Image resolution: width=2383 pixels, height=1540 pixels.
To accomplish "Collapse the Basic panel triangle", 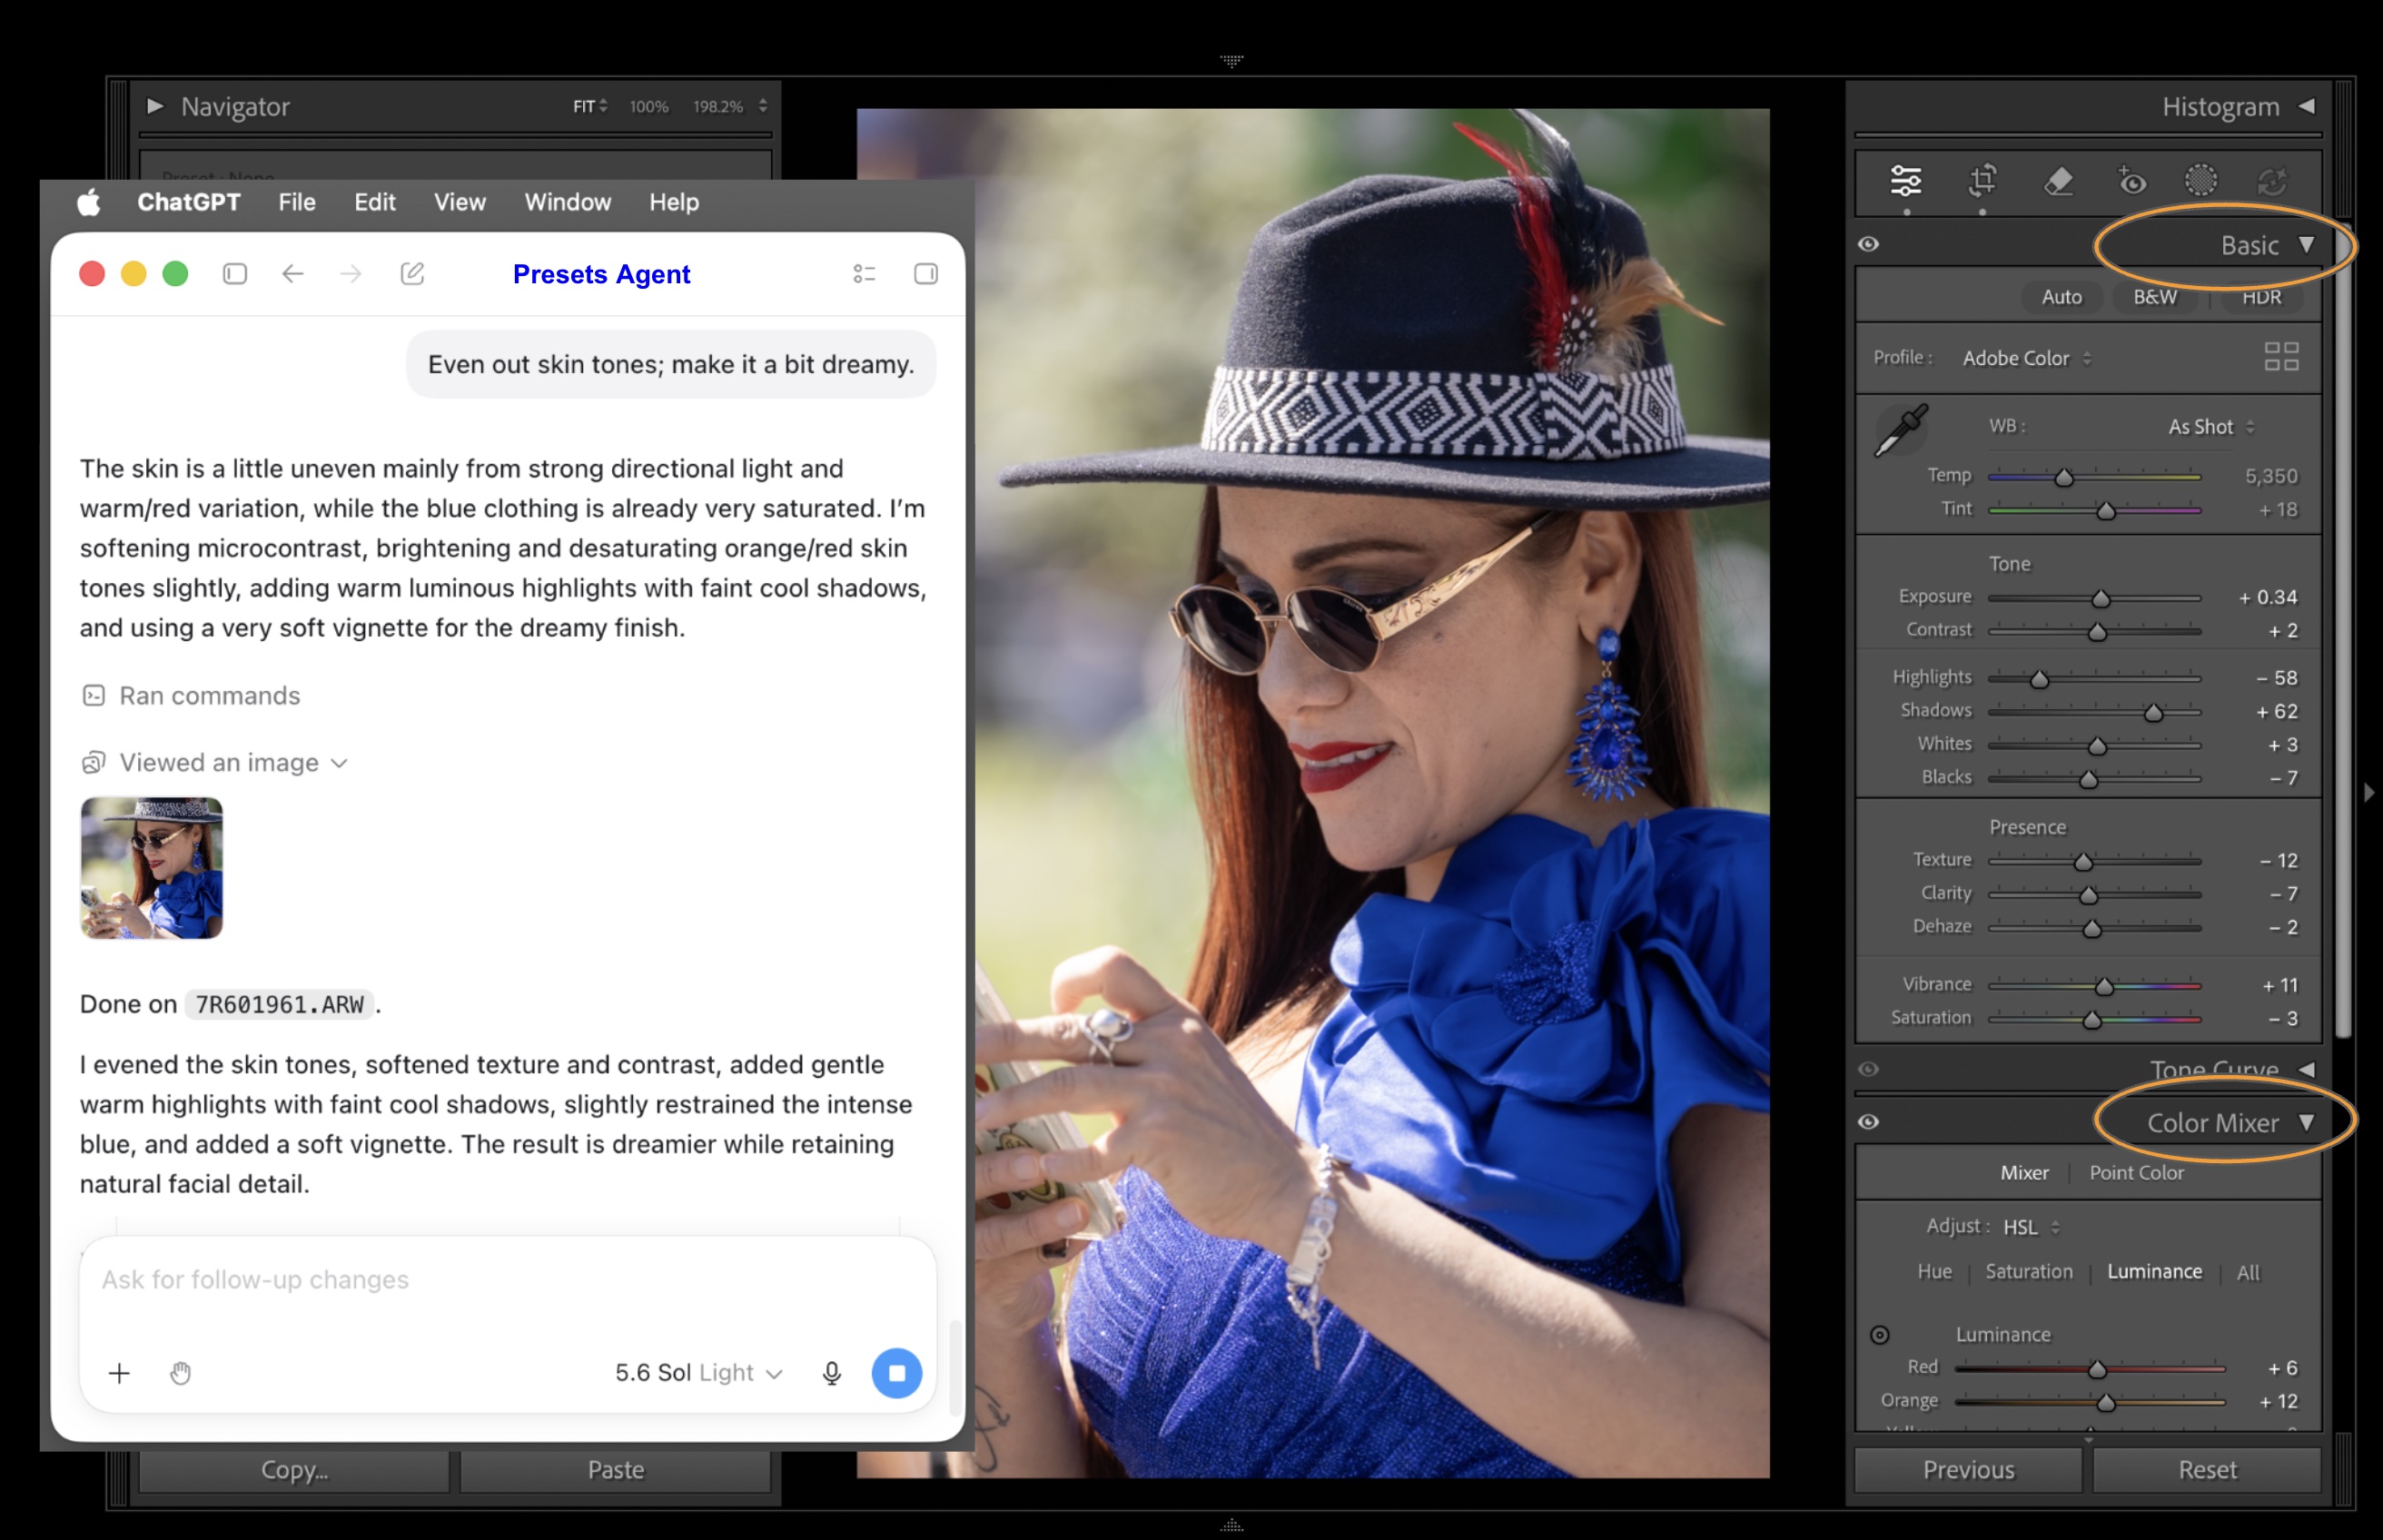I will 2306,244.
